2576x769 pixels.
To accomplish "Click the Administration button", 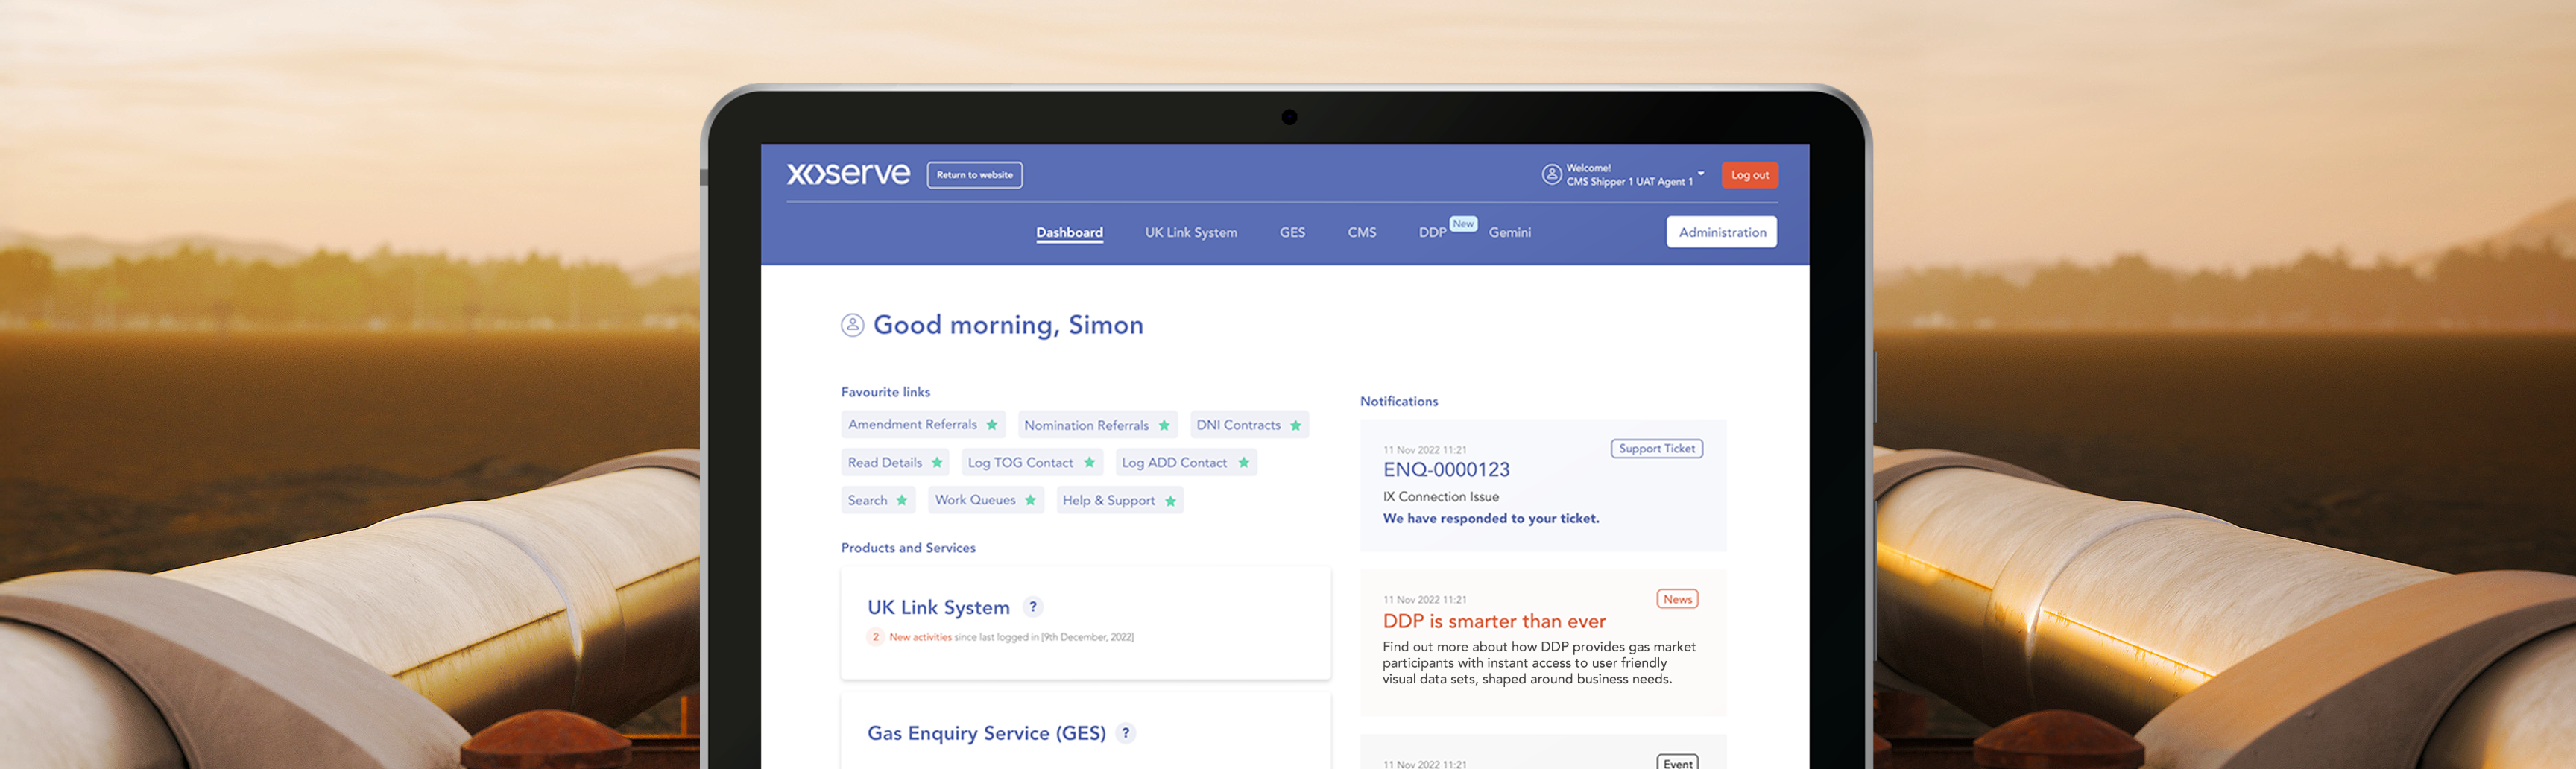I will click(x=1721, y=232).
